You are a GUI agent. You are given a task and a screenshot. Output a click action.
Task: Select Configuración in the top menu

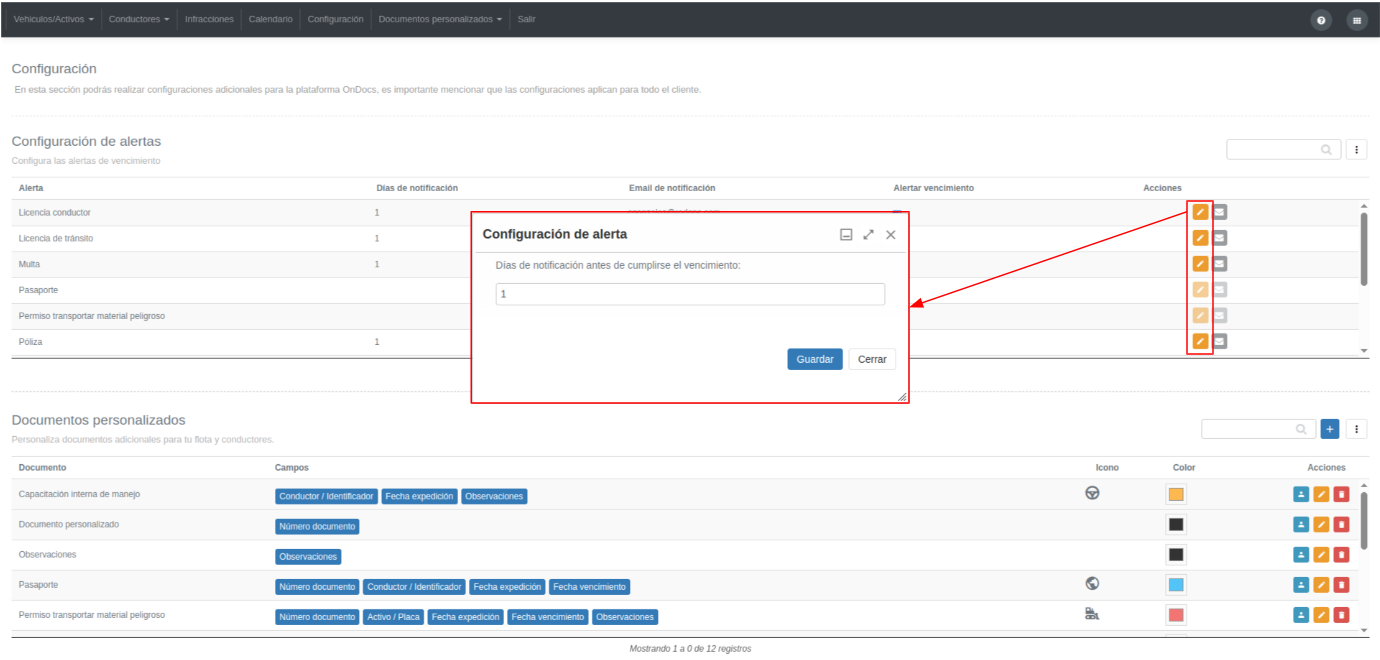pos(335,19)
